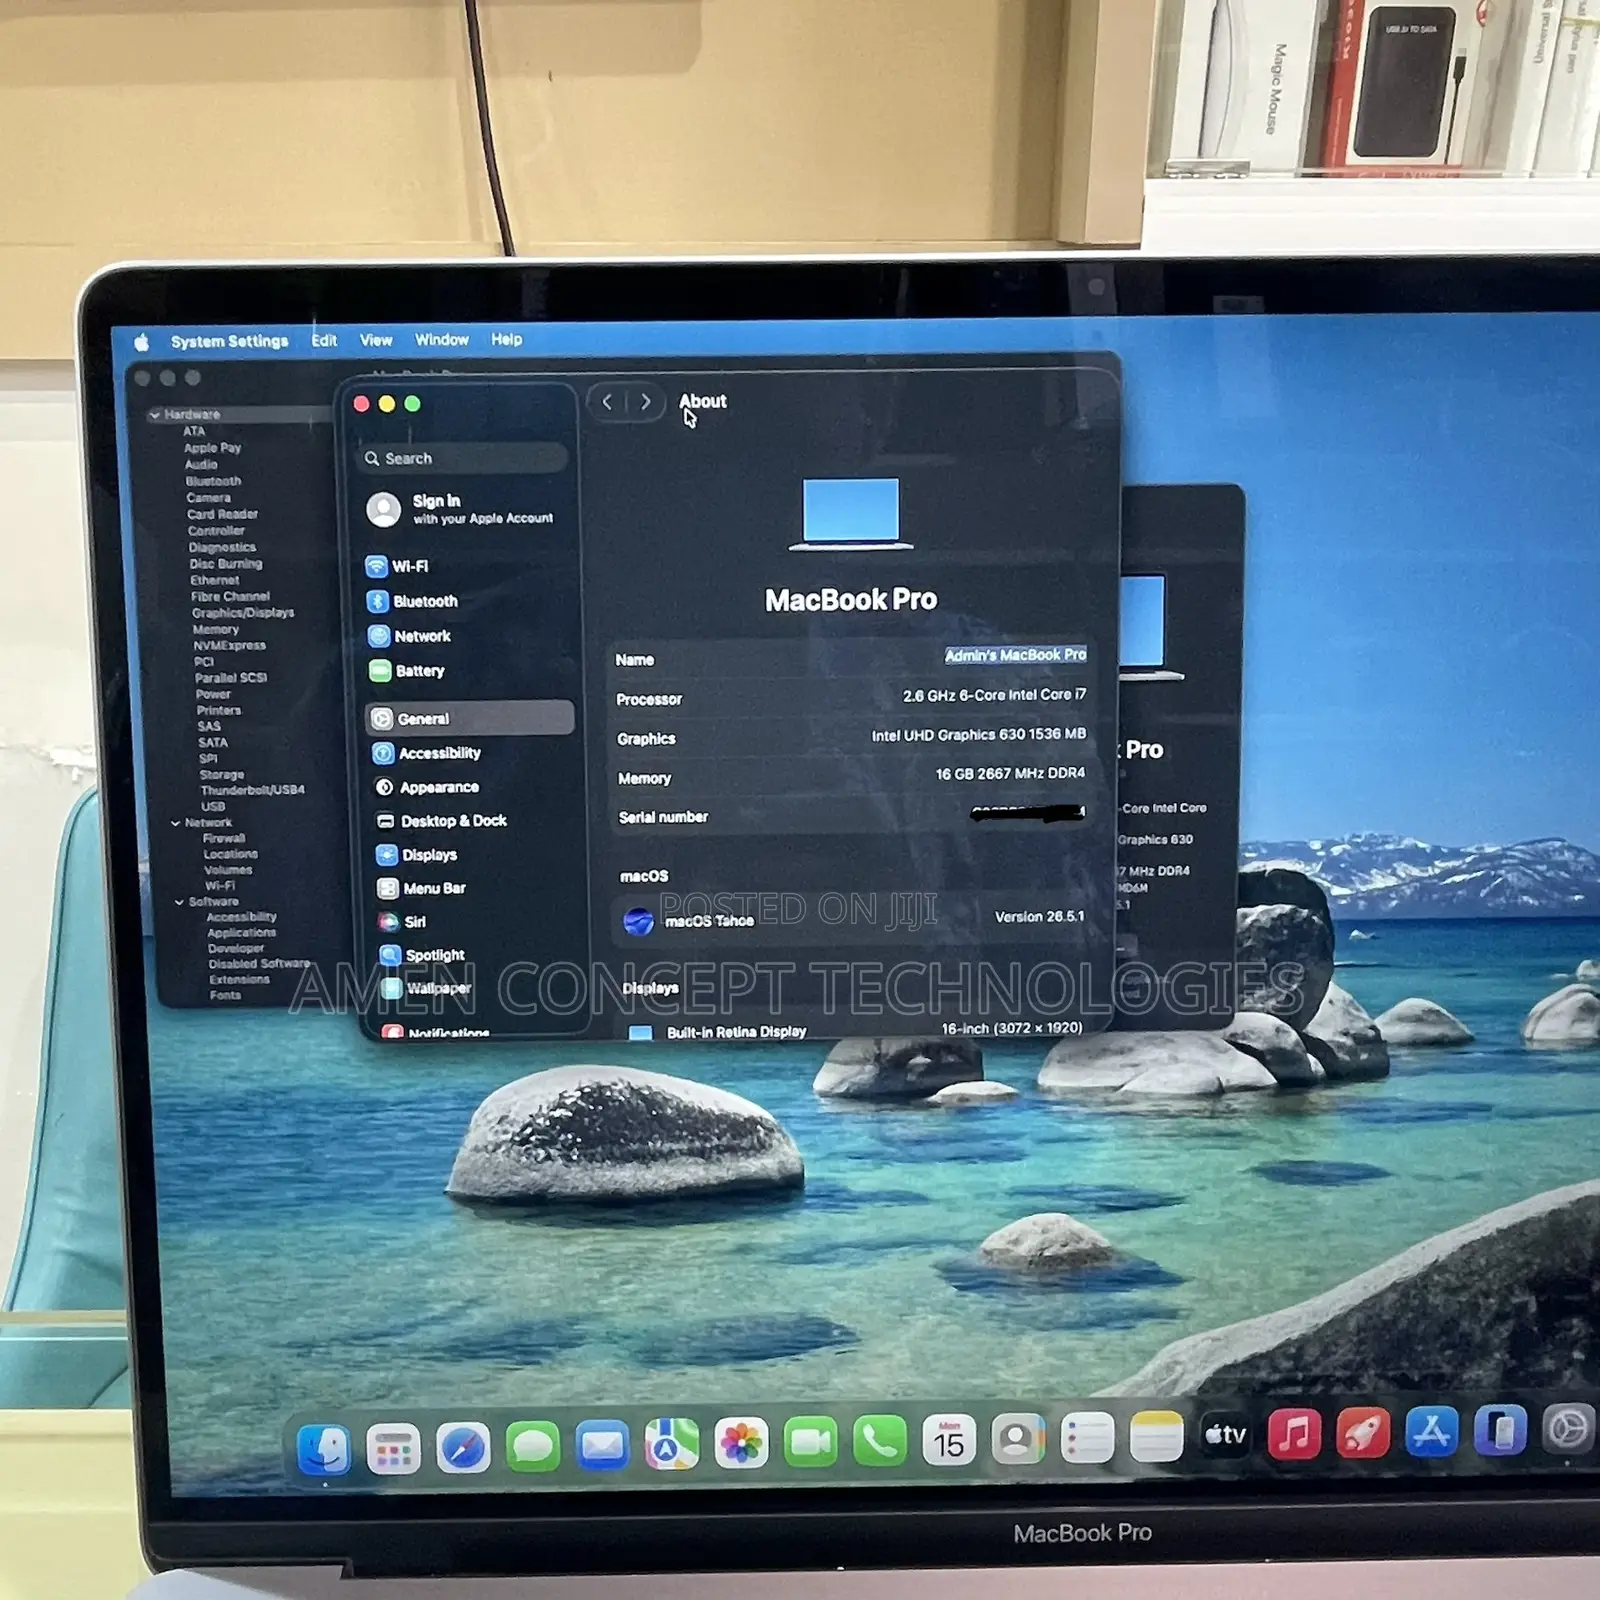Select Built-in Retina Display row
The image size is (1600, 1600).
[x=854, y=1030]
